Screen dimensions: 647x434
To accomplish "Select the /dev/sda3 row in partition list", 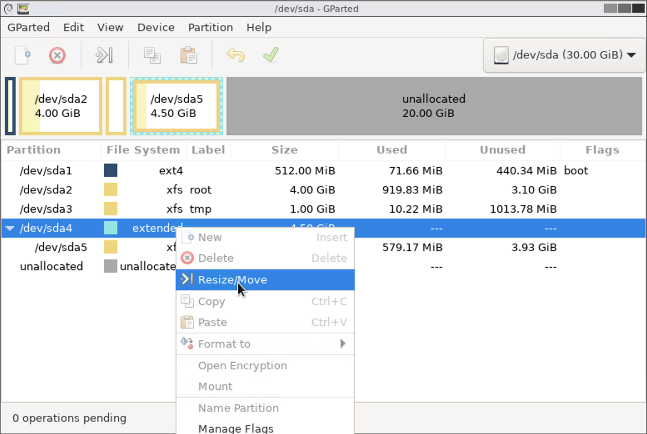I will pos(323,209).
